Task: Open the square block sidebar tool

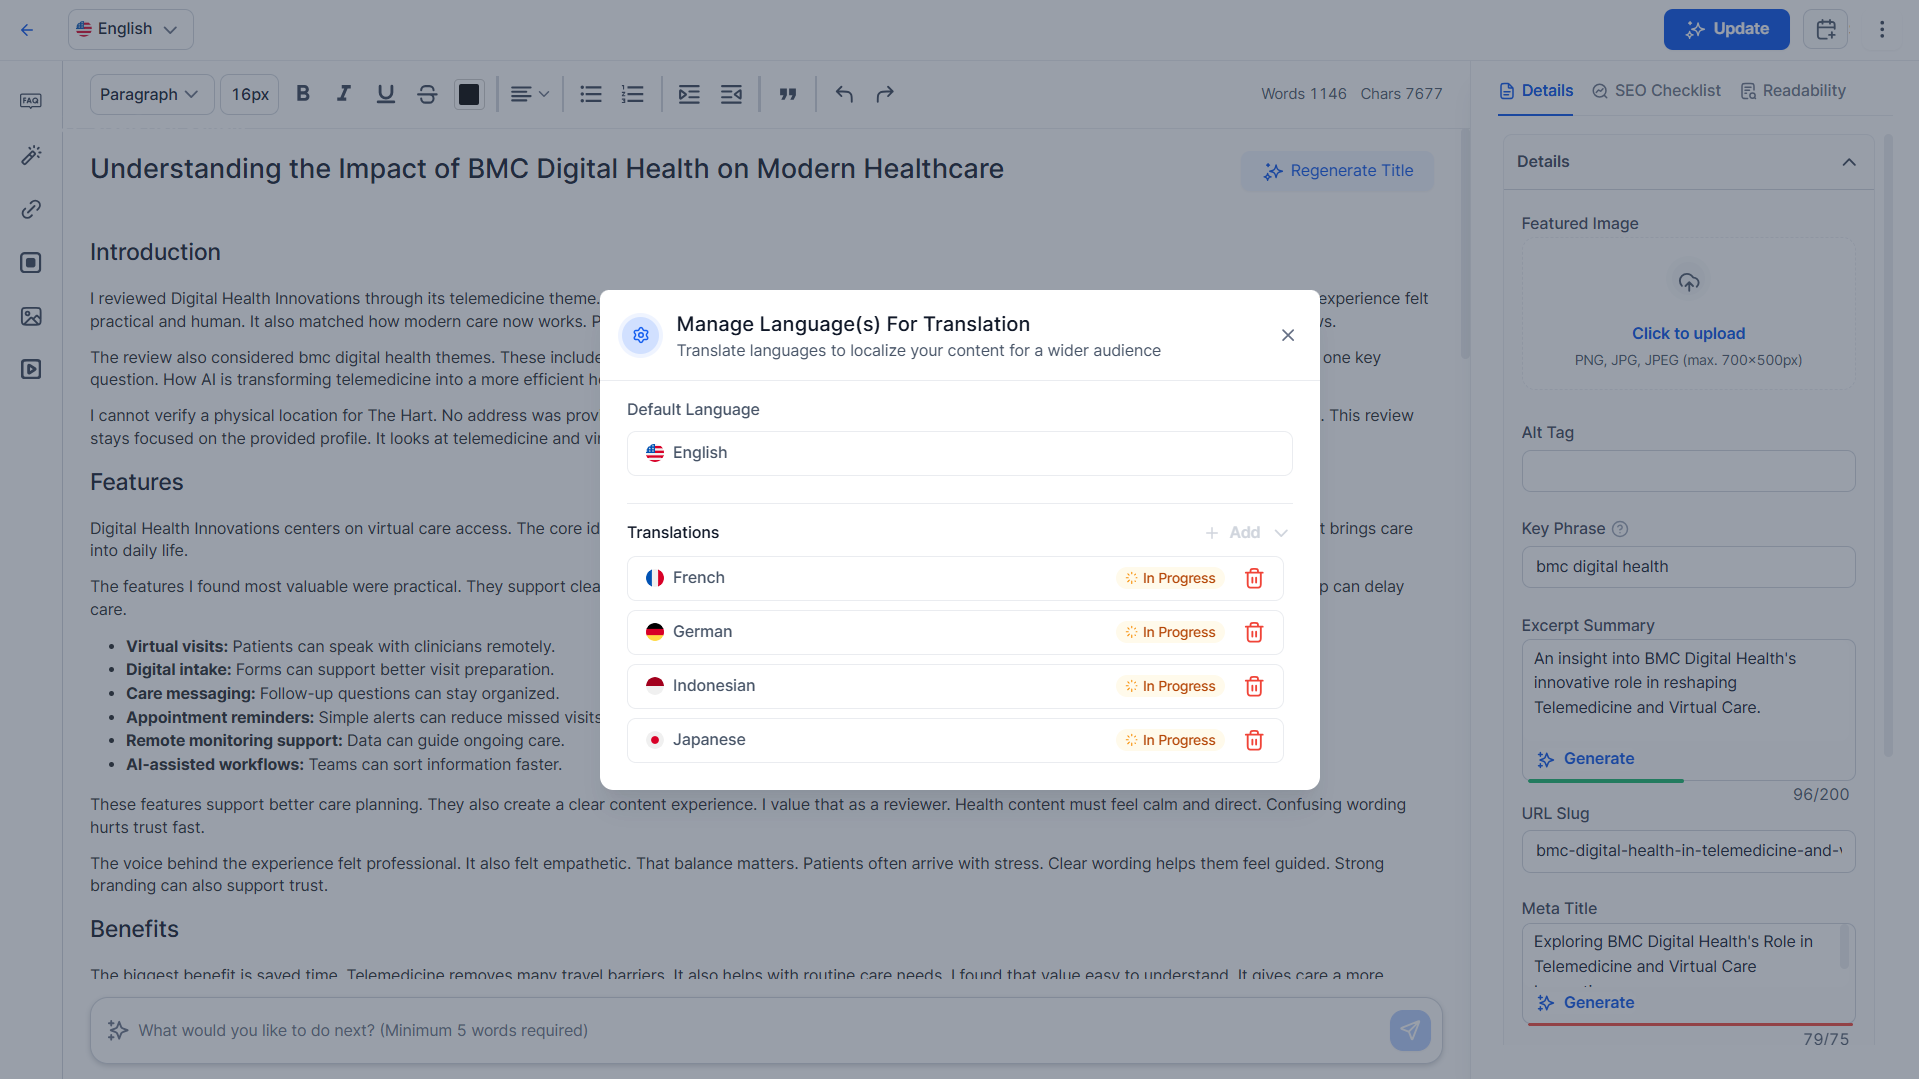Action: point(31,263)
